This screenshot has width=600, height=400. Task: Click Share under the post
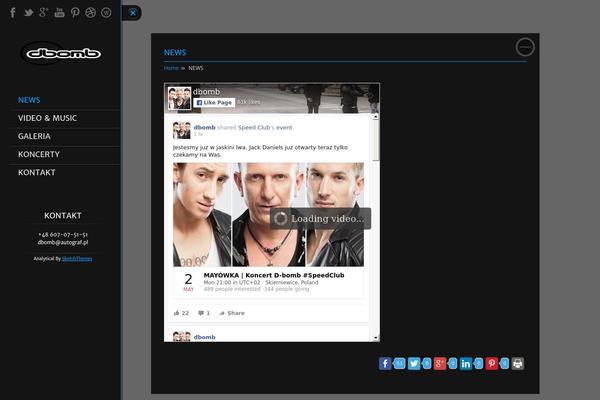point(232,313)
